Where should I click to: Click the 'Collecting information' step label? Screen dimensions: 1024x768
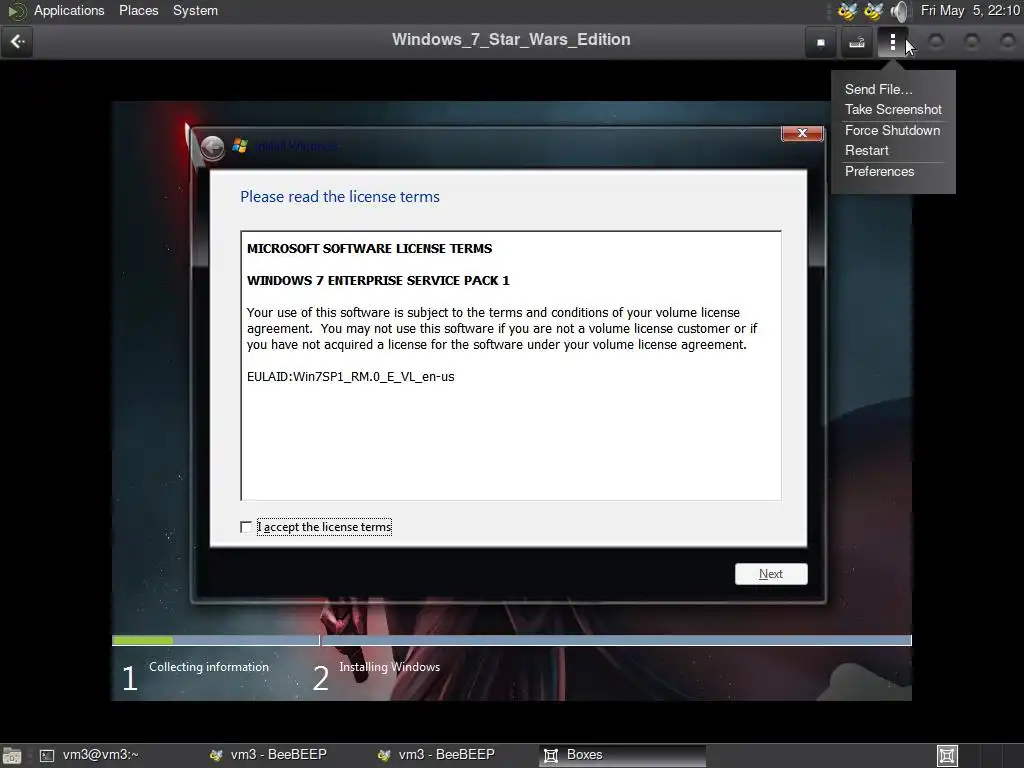pyautogui.click(x=209, y=667)
